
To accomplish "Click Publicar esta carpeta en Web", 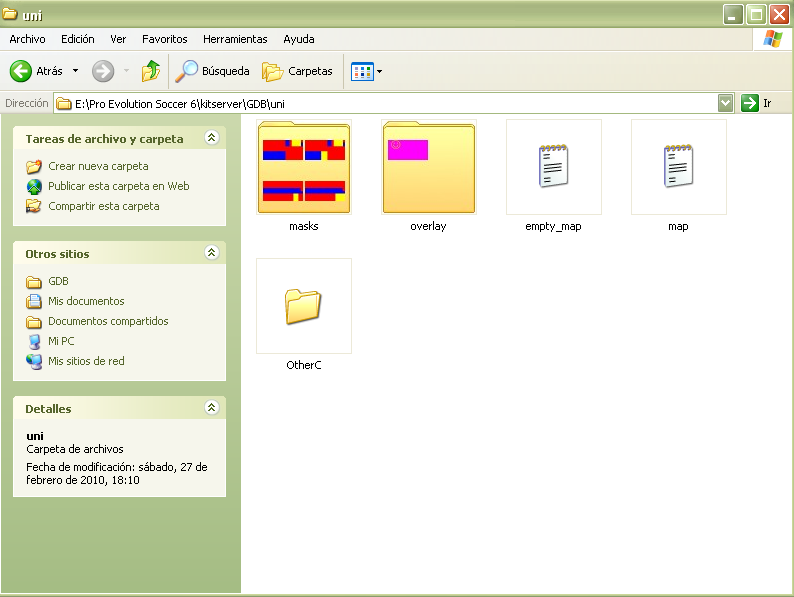I will pyautogui.click(x=118, y=186).
